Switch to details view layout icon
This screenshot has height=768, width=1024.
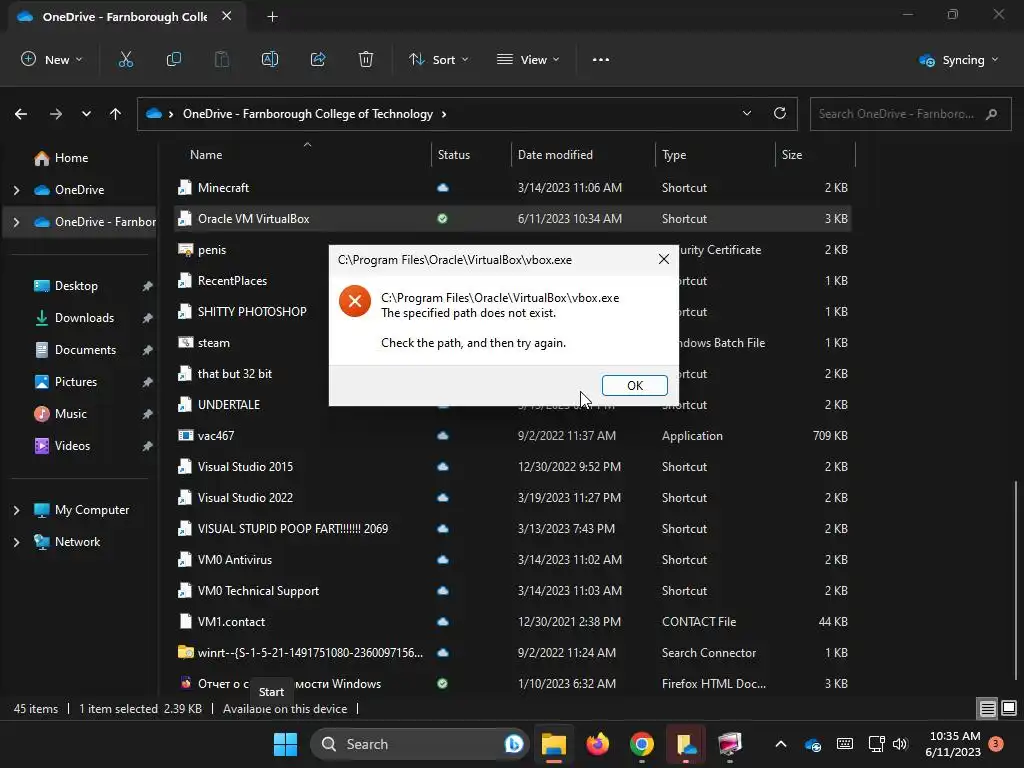click(x=987, y=708)
